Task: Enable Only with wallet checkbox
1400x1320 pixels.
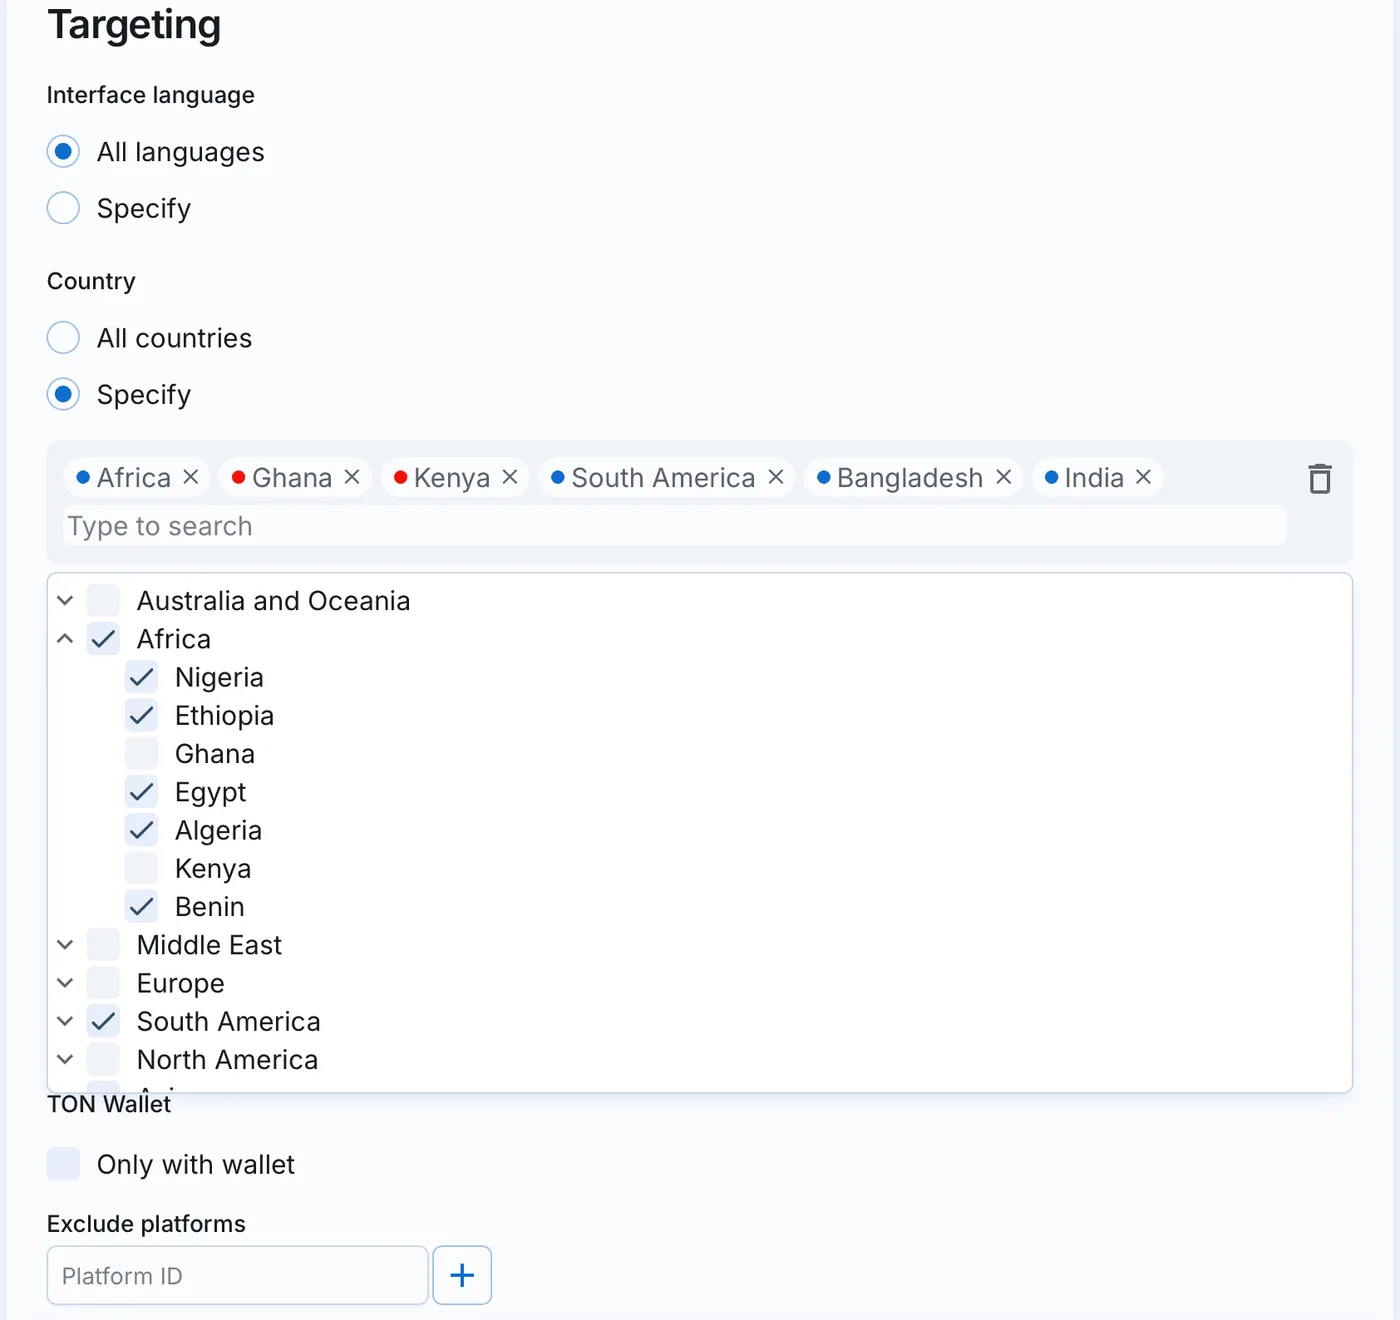Action: tap(63, 1164)
